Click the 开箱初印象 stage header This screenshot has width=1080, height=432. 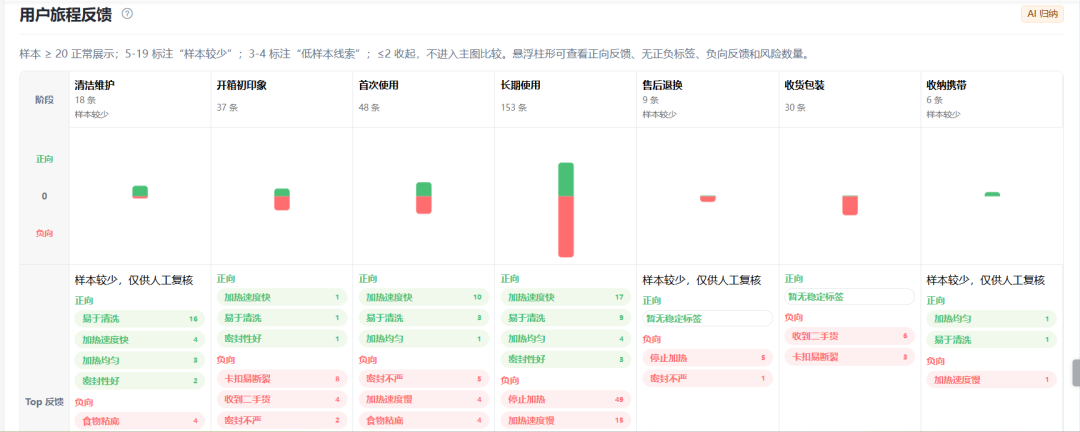(242, 85)
